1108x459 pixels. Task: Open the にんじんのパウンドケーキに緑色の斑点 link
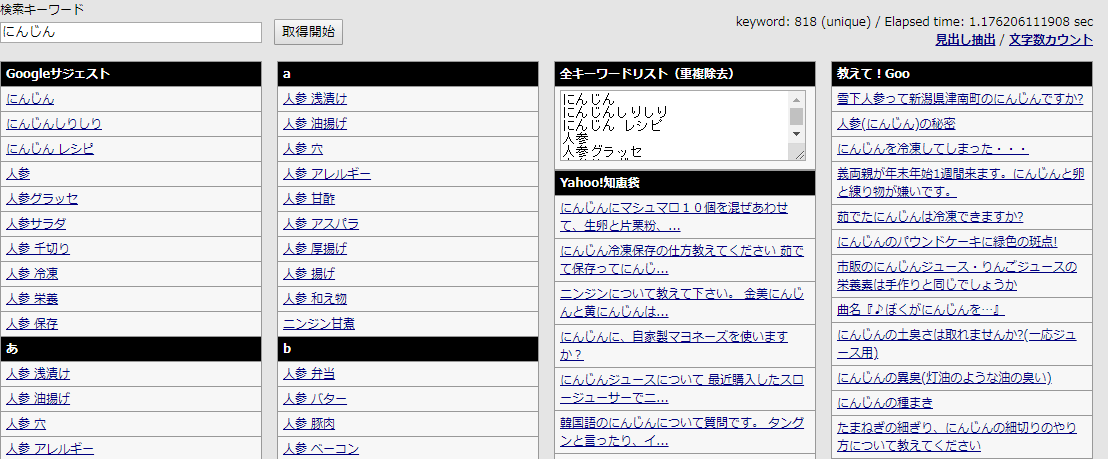(947, 242)
